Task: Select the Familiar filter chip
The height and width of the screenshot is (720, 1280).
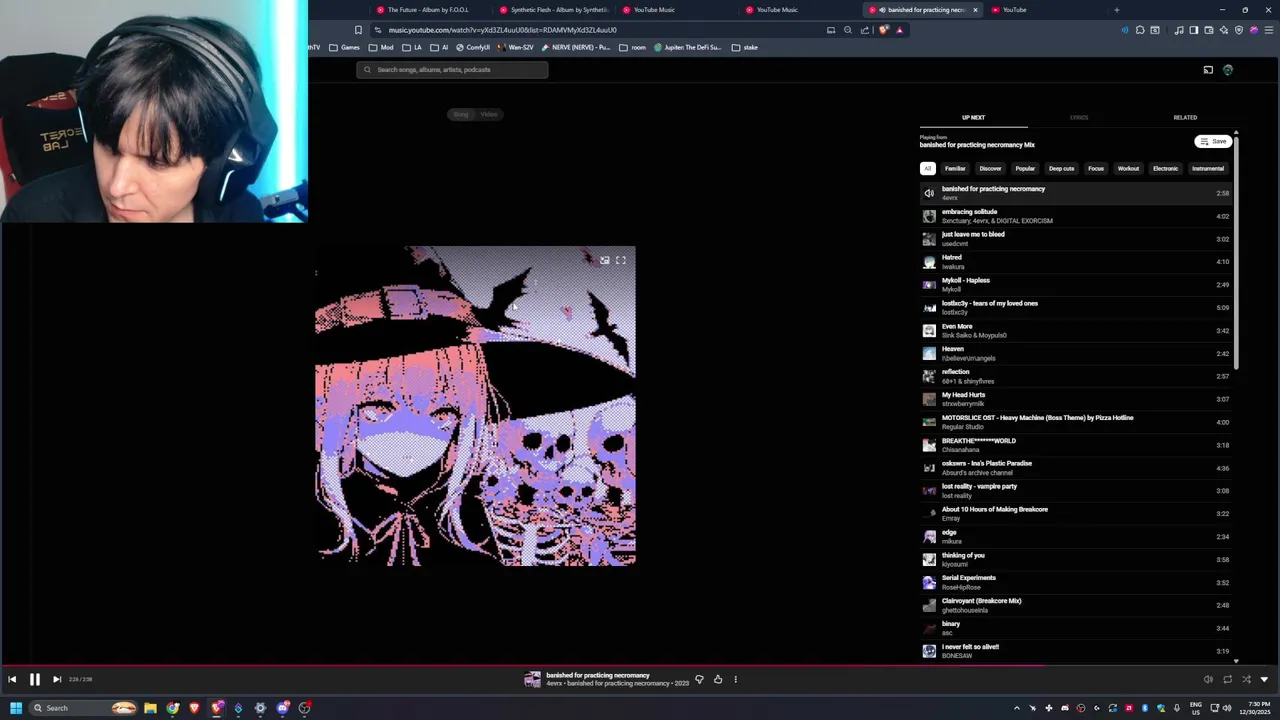Action: point(955,168)
